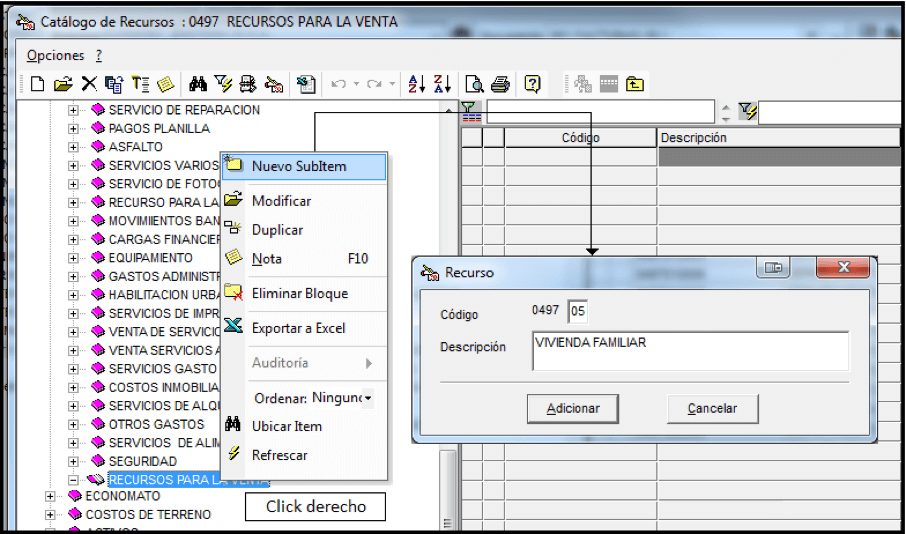906x534 pixels.
Task: Click the binoculars search toolbar icon
Action: (x=198, y=84)
